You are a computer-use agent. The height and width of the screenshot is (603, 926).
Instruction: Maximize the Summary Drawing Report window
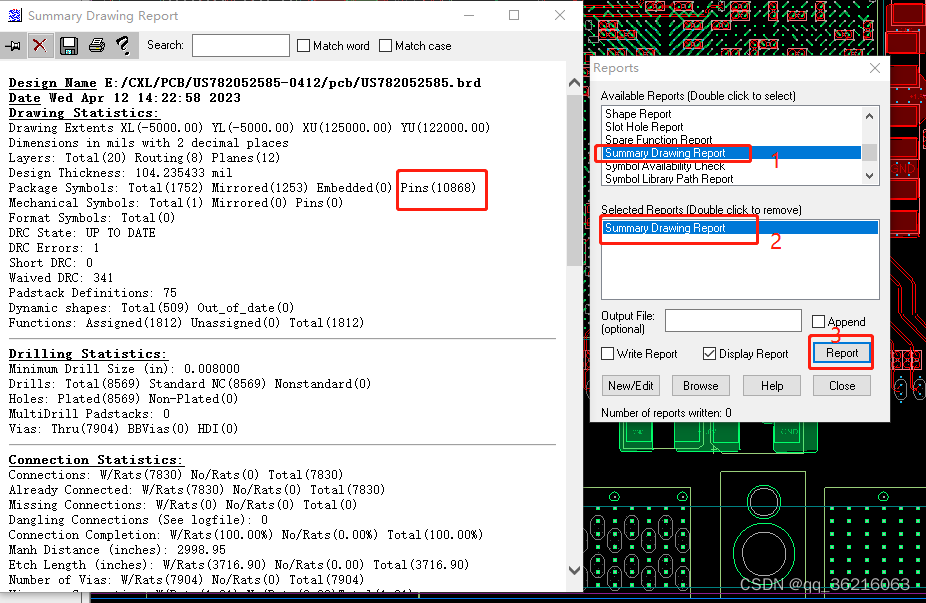pos(514,16)
